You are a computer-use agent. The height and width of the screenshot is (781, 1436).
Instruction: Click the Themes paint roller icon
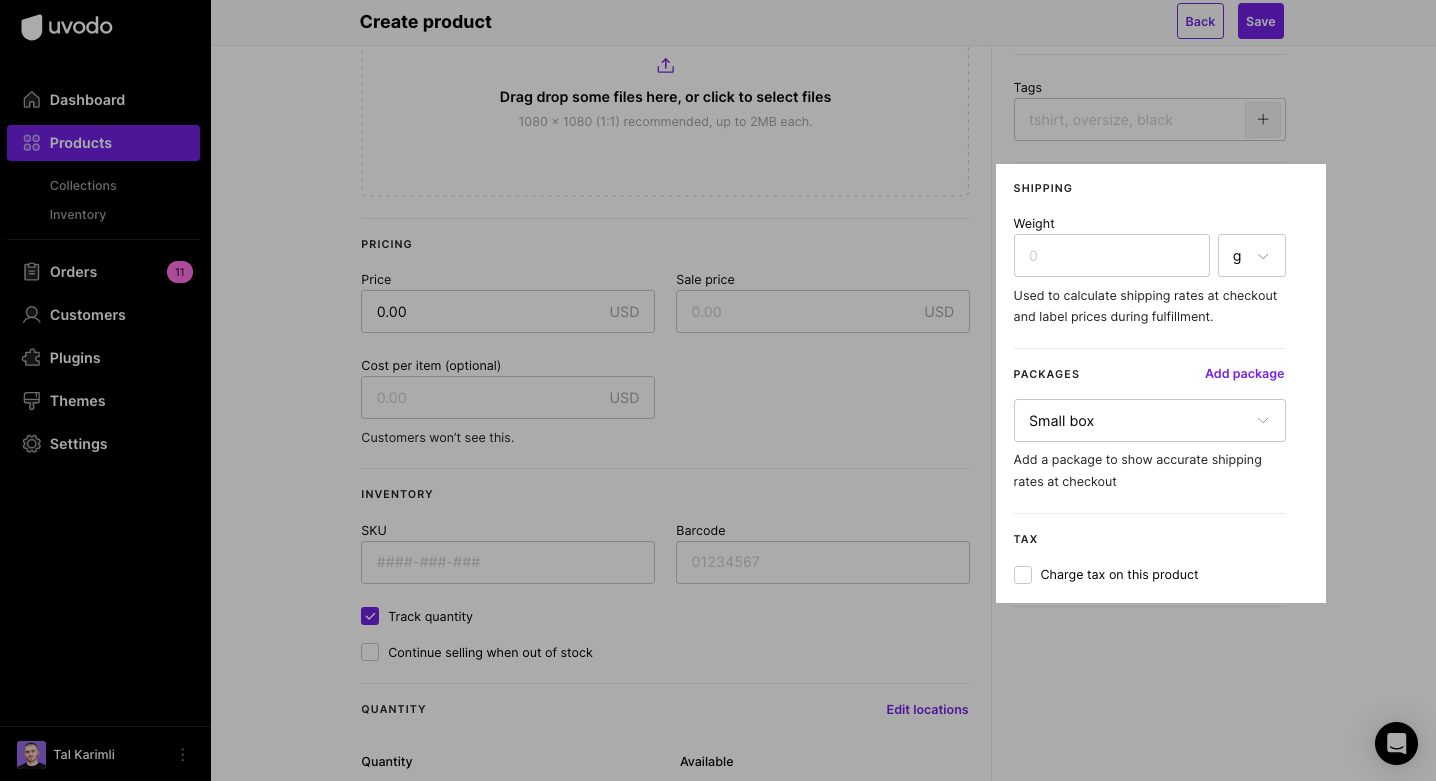pos(32,401)
